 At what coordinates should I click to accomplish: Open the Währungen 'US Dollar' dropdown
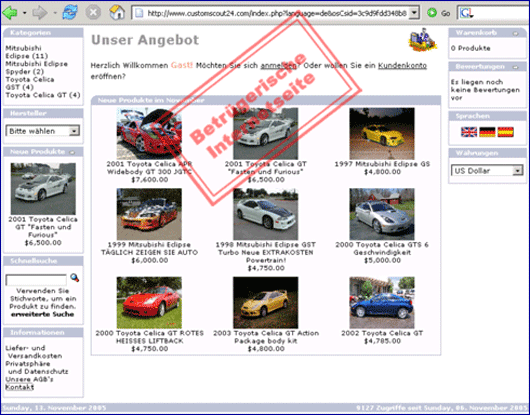coord(487,170)
